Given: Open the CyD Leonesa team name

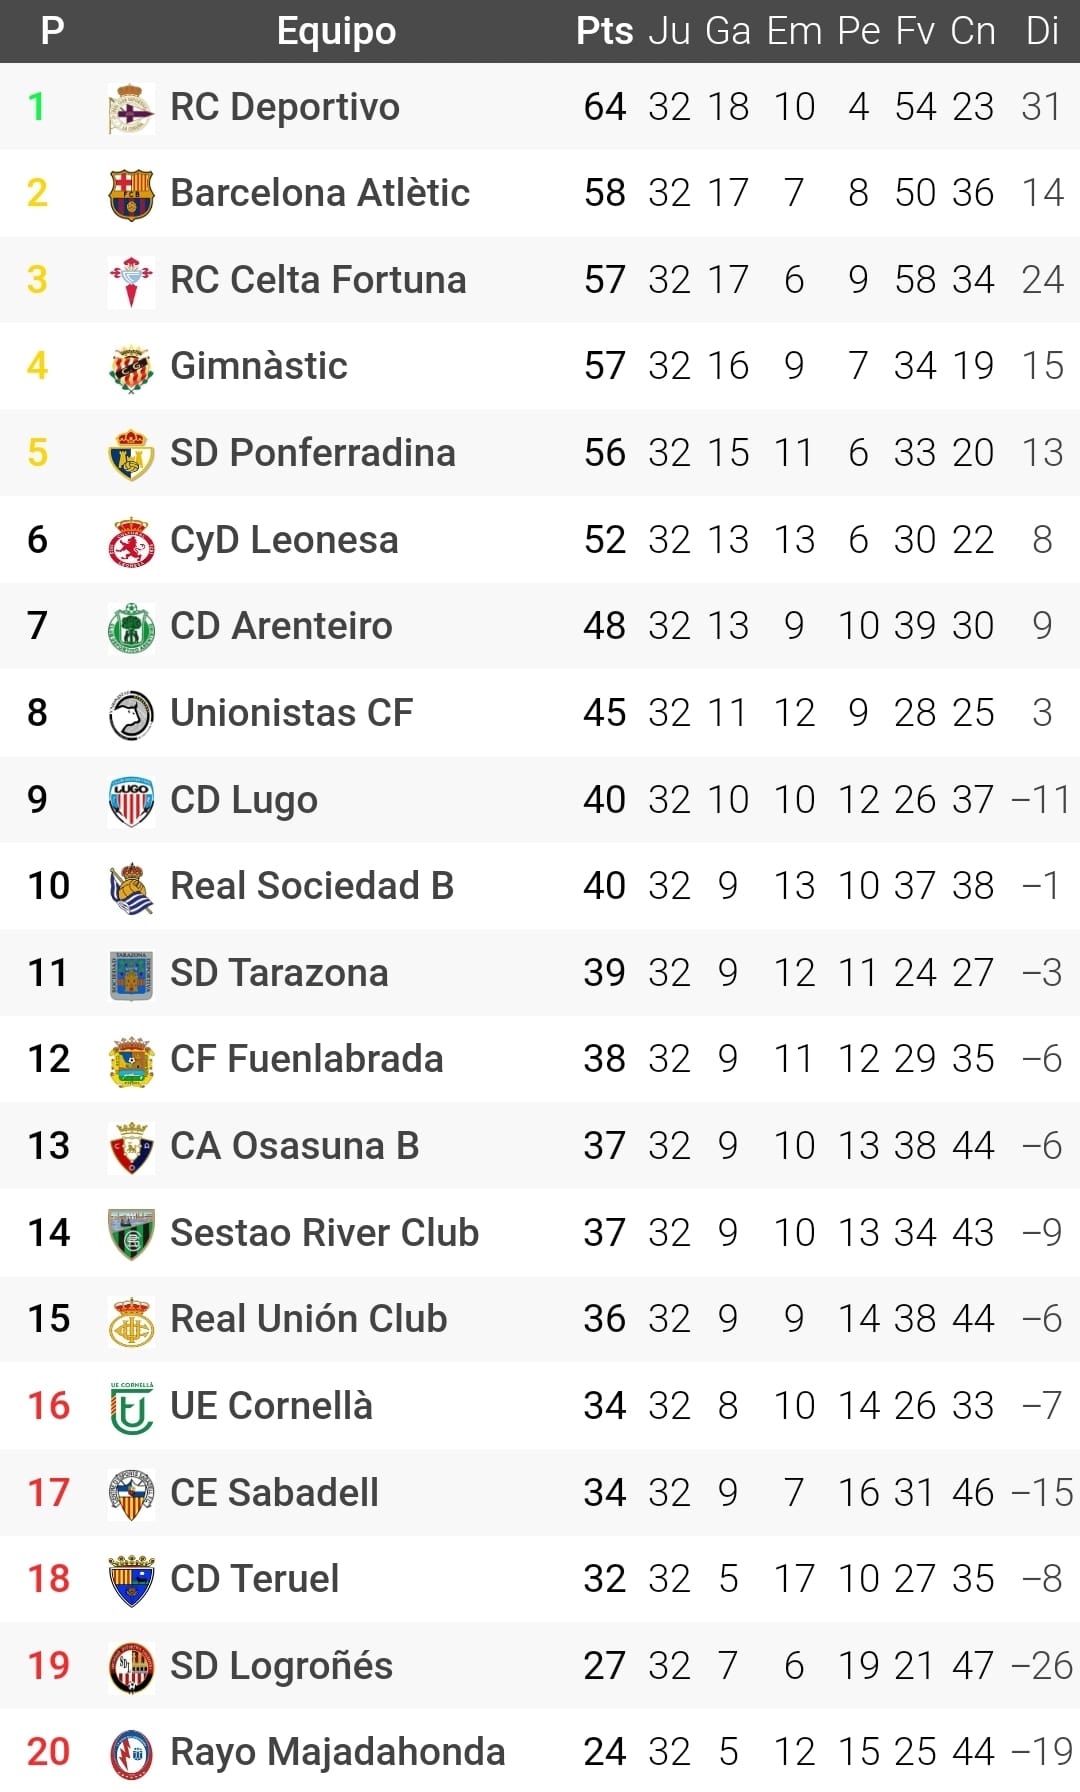Looking at the screenshot, I should [x=284, y=540].
